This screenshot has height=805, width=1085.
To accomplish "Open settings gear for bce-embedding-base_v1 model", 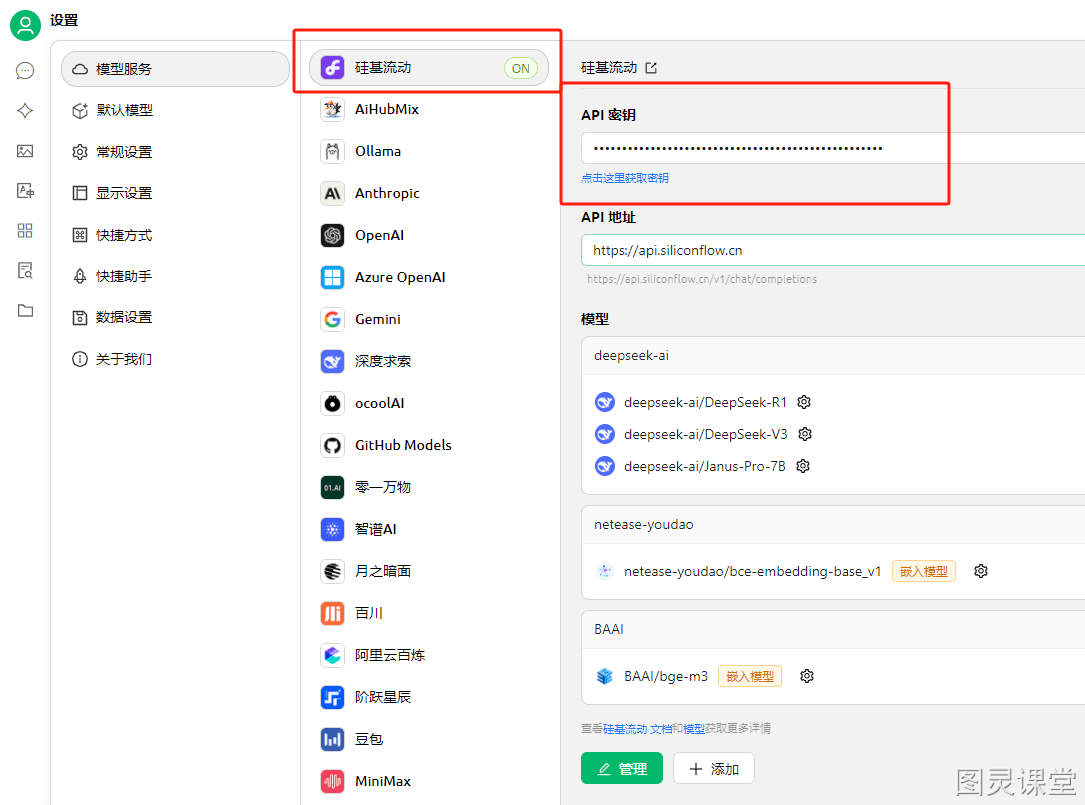I will pos(981,571).
